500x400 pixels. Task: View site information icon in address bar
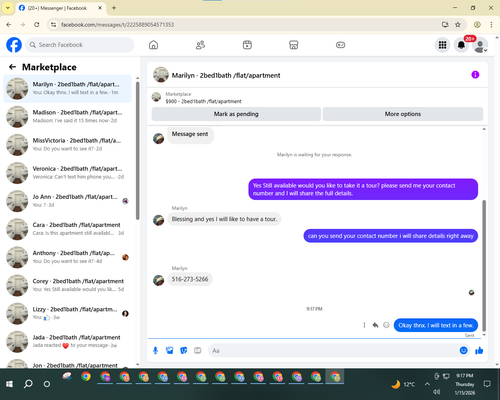pyautogui.click(x=53, y=25)
